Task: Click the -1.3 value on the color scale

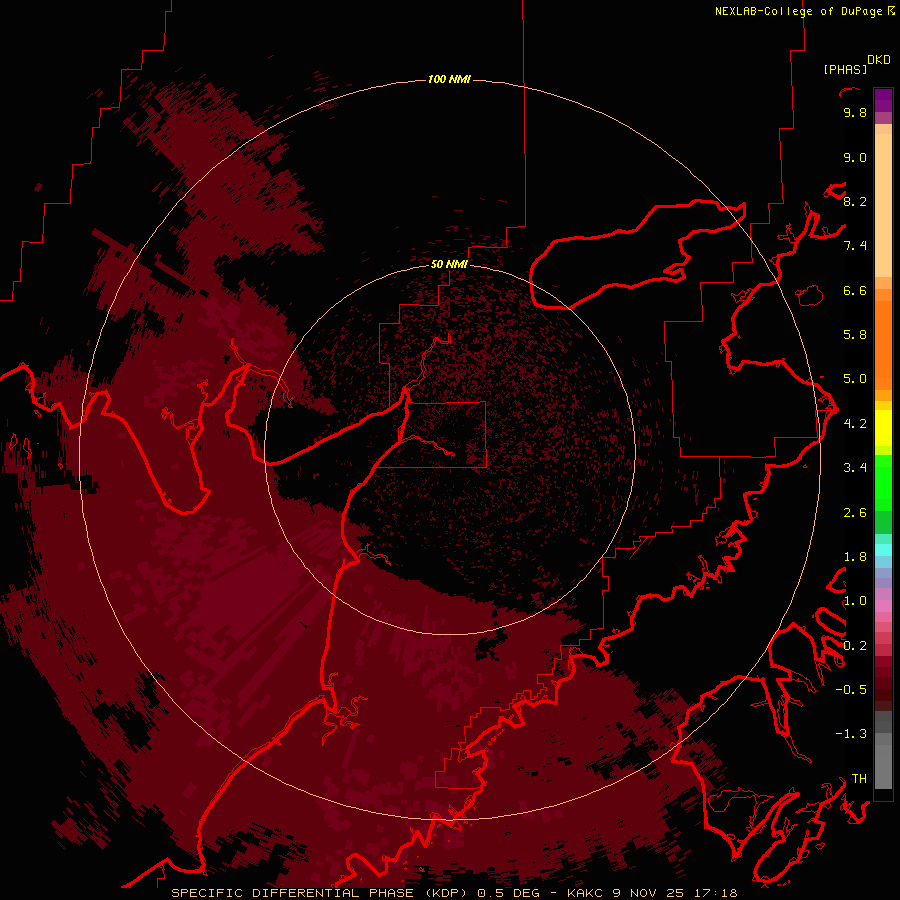Action: 851,734
